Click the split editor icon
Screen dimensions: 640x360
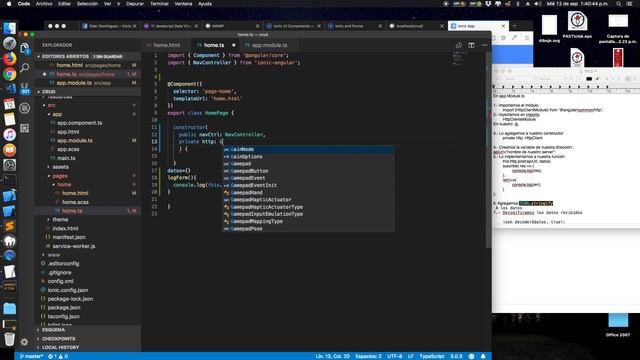point(471,45)
